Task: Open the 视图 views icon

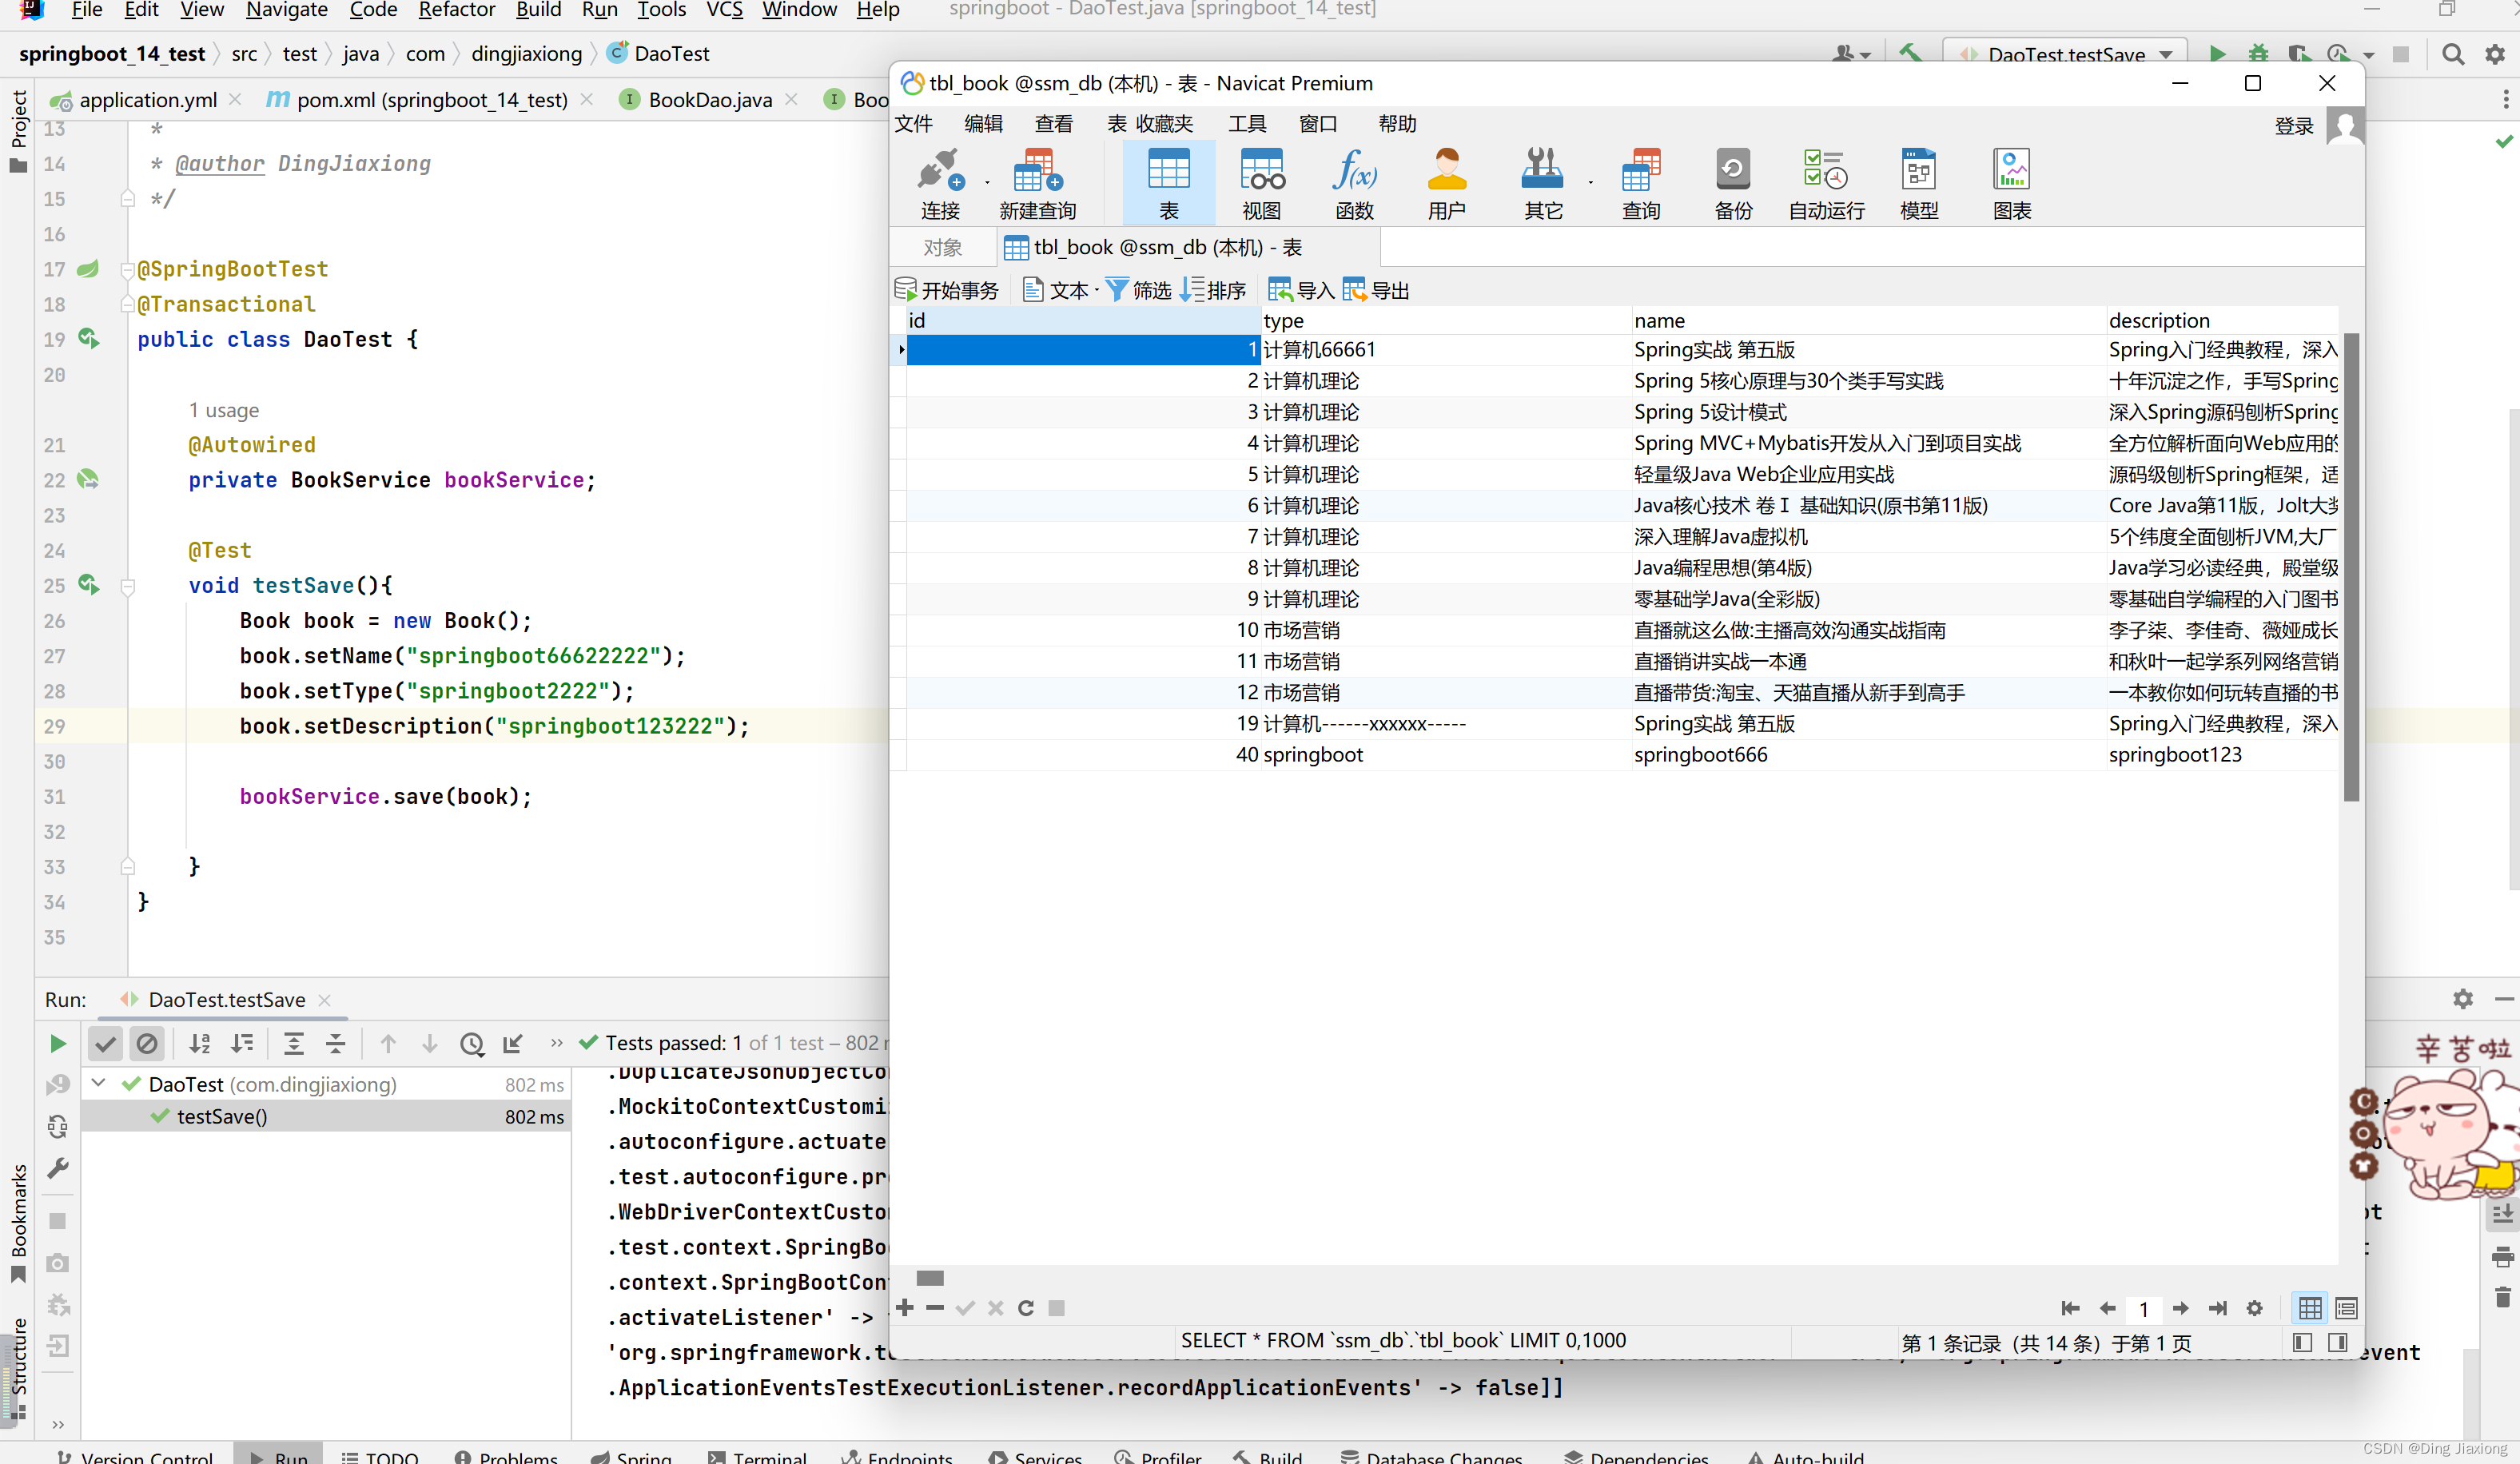Action: click(1261, 183)
